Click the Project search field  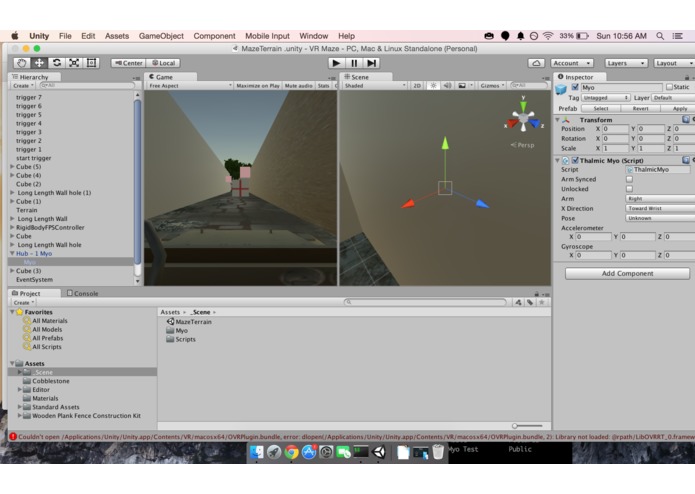(x=426, y=302)
